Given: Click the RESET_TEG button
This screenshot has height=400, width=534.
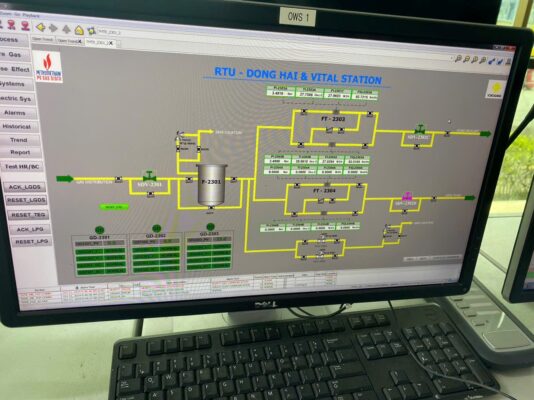Looking at the screenshot, I should point(28,215).
